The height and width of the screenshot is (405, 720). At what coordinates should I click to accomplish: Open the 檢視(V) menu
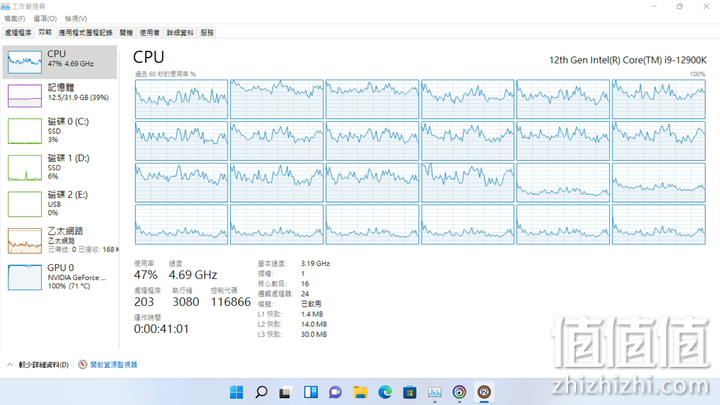[76, 18]
